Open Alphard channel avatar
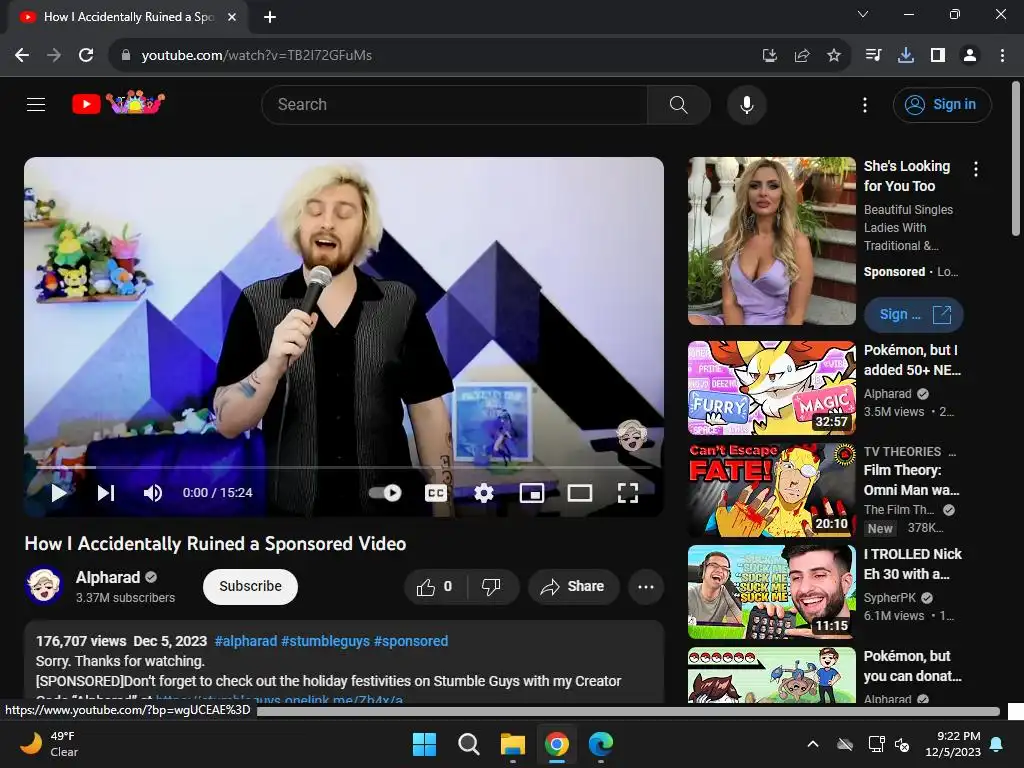 (x=44, y=585)
